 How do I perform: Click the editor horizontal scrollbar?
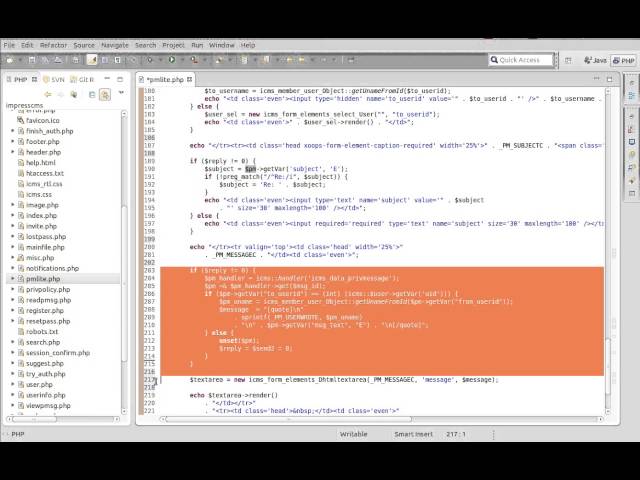(x=382, y=419)
